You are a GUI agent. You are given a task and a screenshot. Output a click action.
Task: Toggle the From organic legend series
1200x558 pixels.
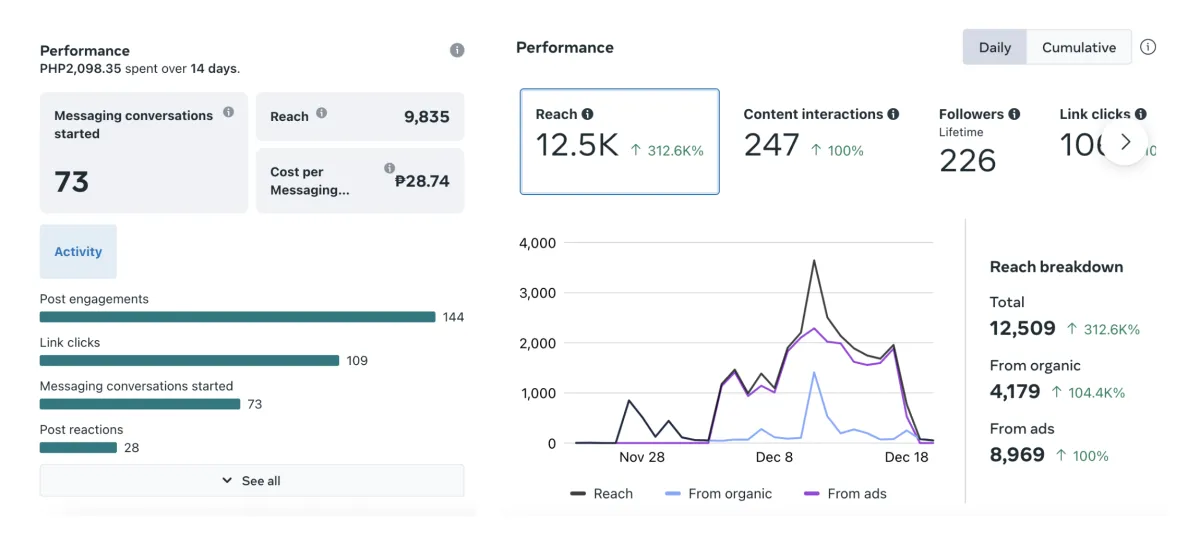click(718, 493)
